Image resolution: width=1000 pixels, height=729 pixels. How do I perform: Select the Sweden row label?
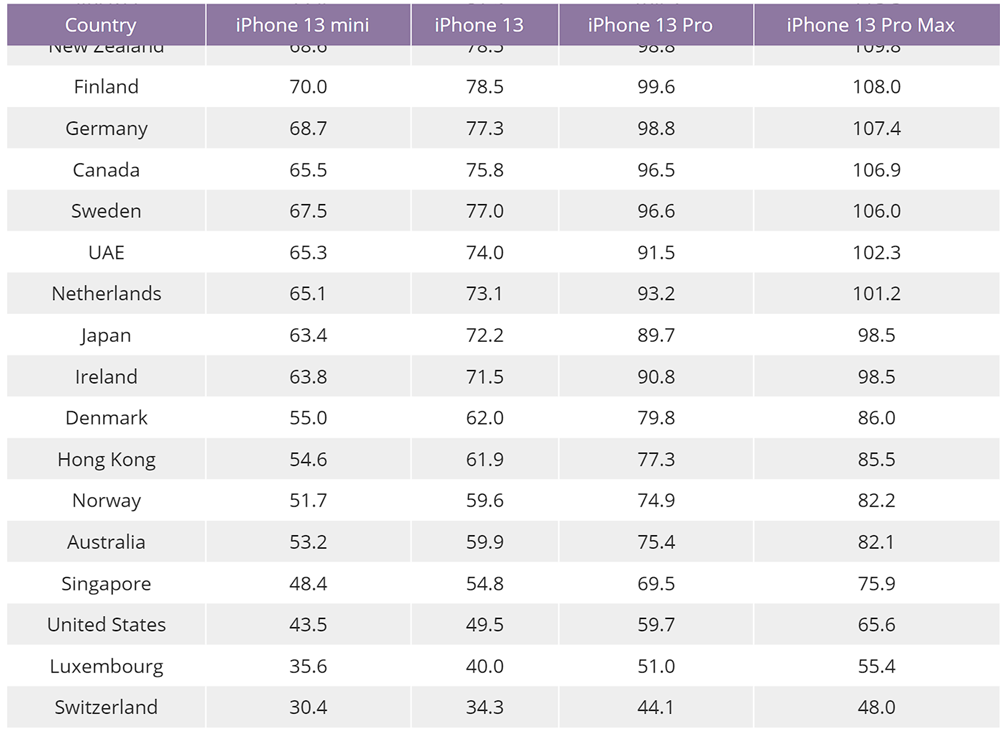107,210
